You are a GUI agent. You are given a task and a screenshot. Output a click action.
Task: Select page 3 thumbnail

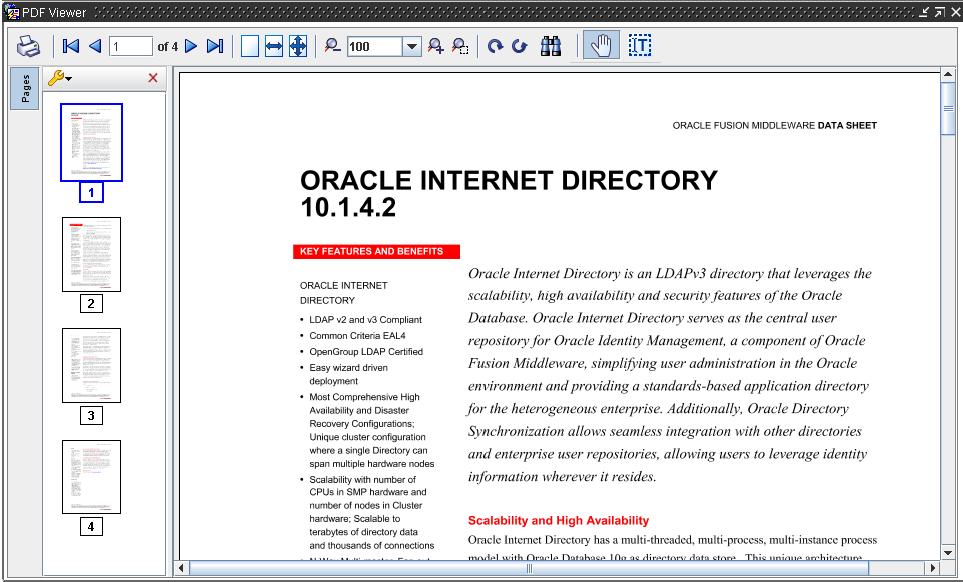point(92,365)
